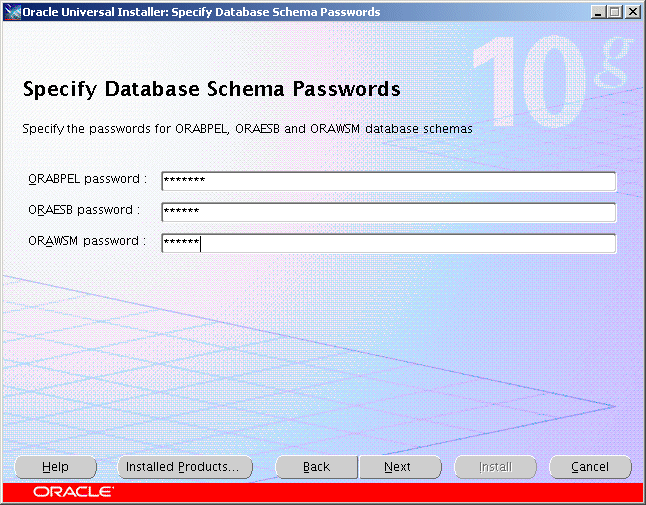Show Installed Products list
646x505 pixels.
[185, 467]
